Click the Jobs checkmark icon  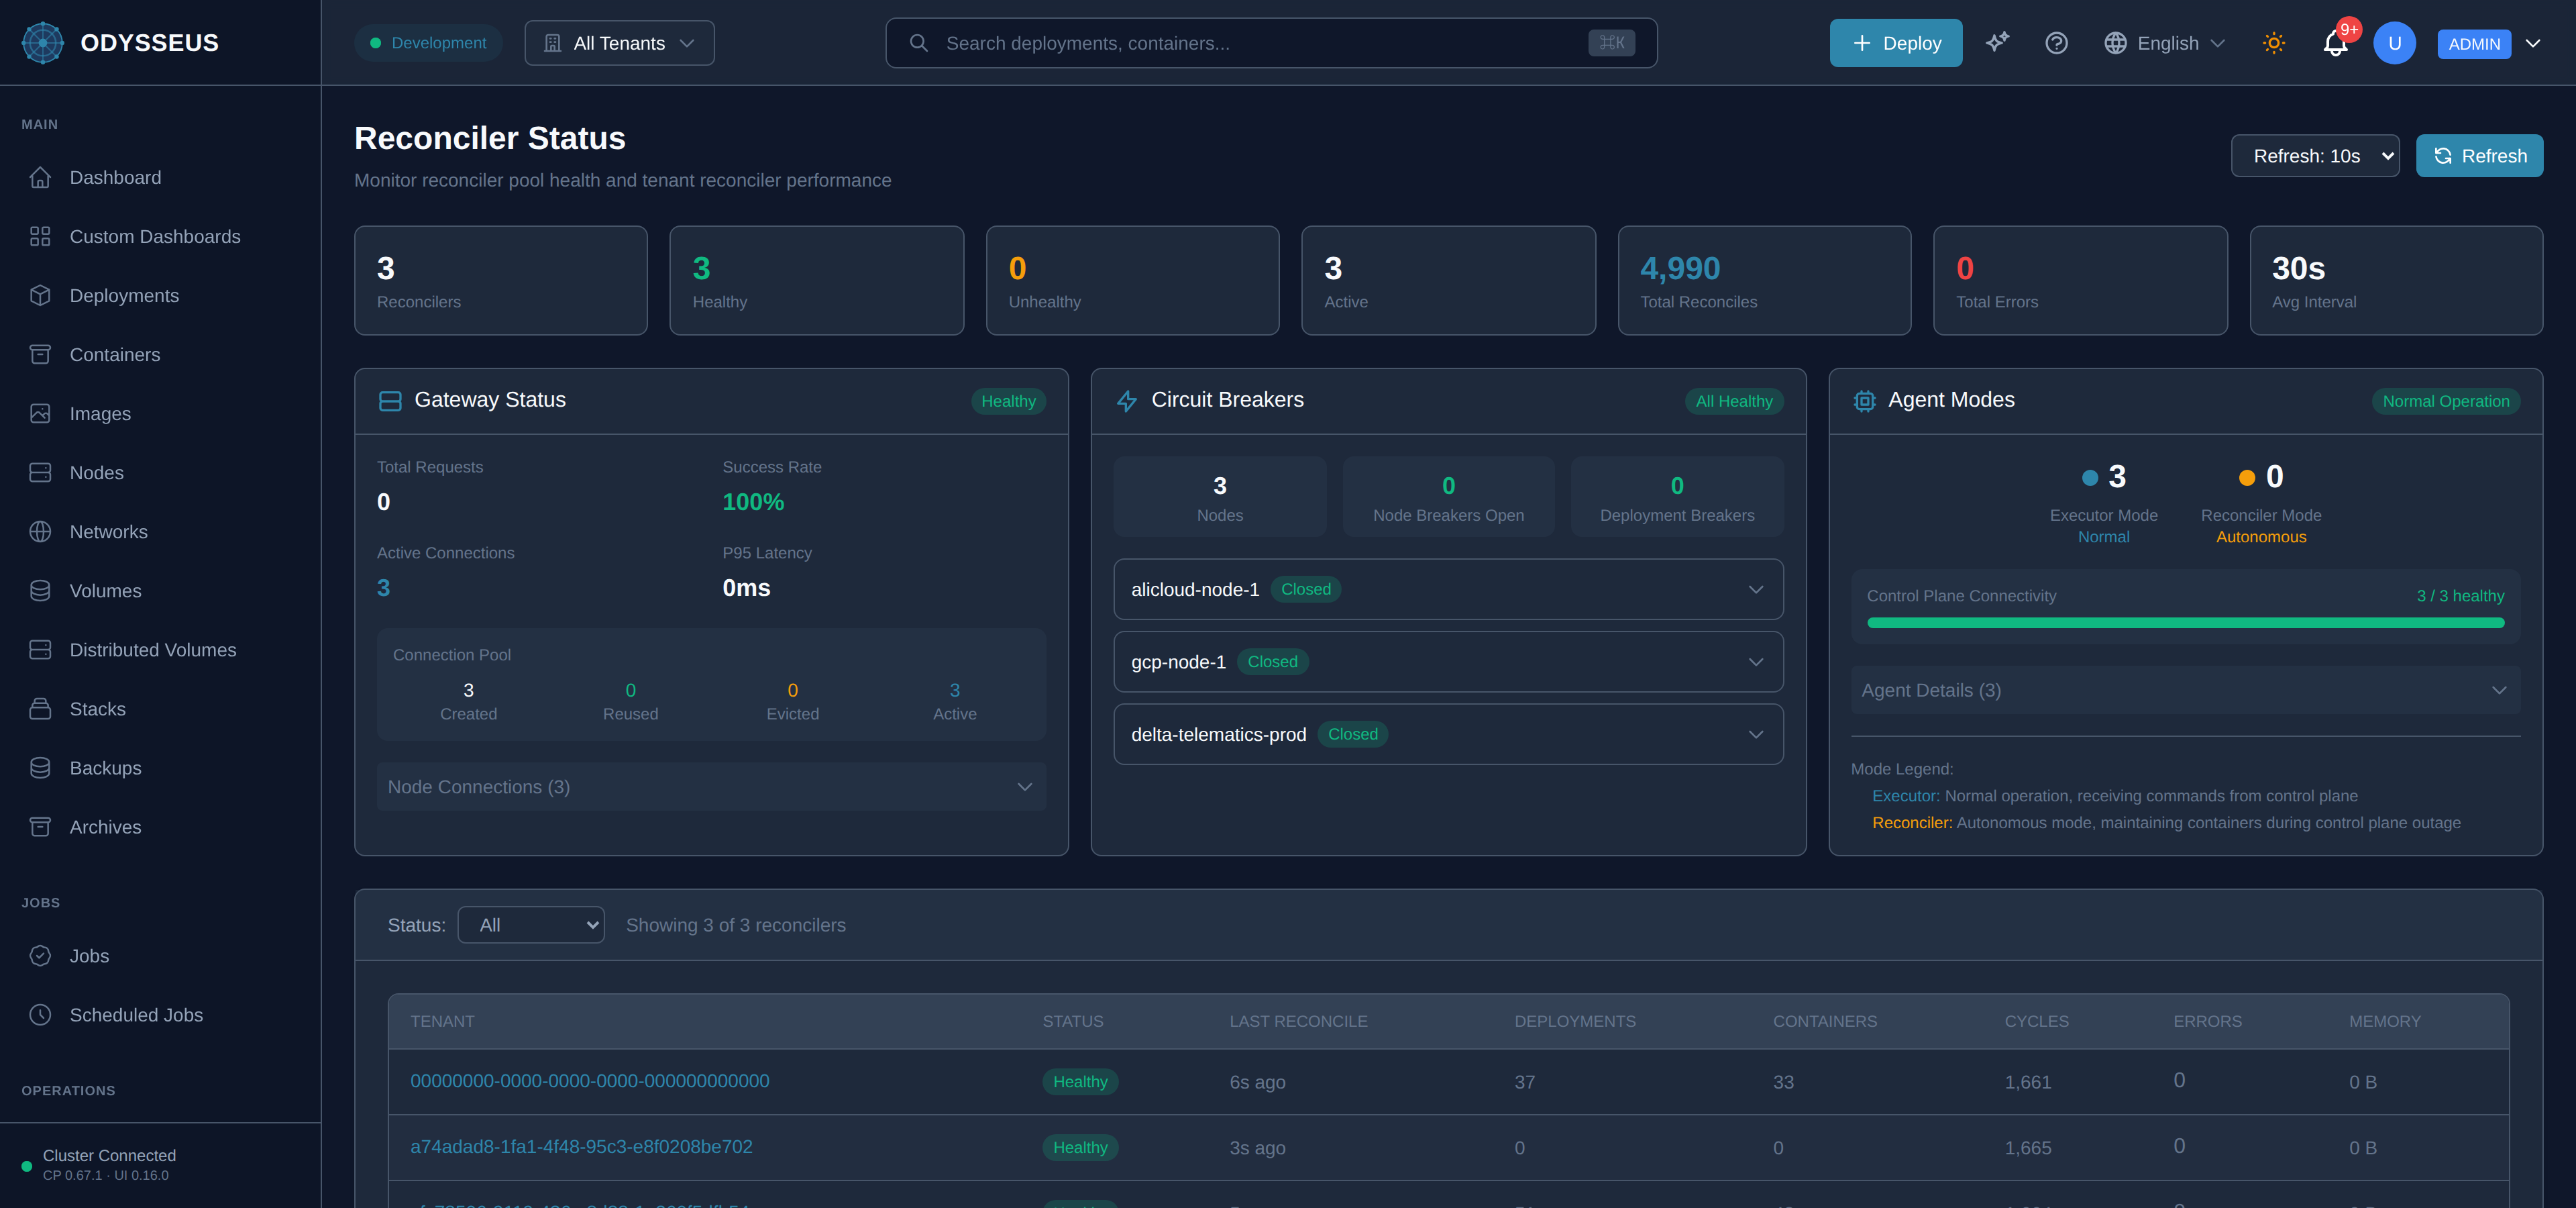point(40,955)
